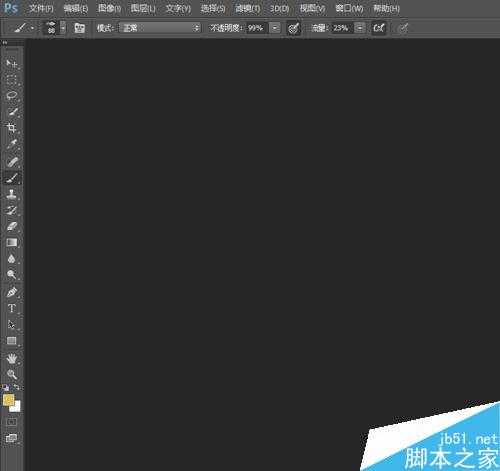This screenshot has height=471, width=500.
Task: Click the yellow foreground color swatch
Action: click(8, 400)
